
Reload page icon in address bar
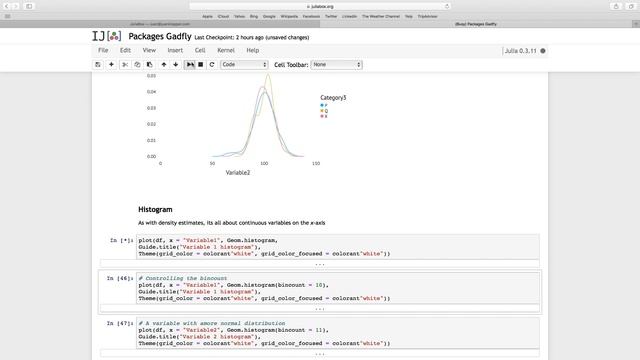click(x=447, y=7)
